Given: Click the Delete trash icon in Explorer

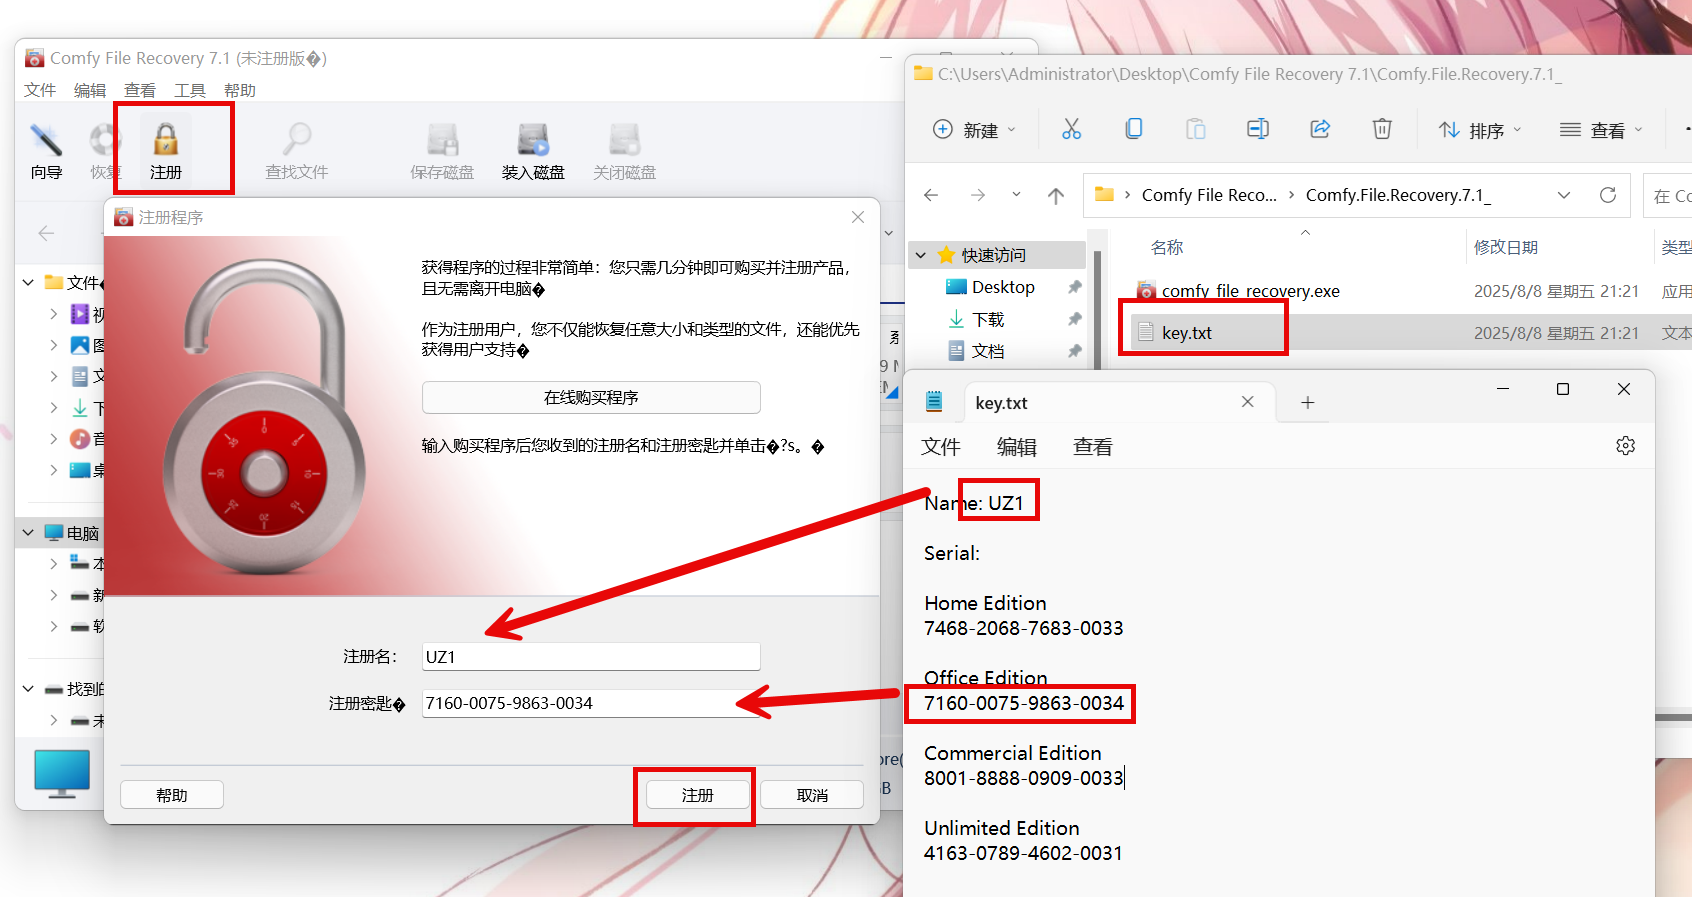Looking at the screenshot, I should click(1382, 129).
